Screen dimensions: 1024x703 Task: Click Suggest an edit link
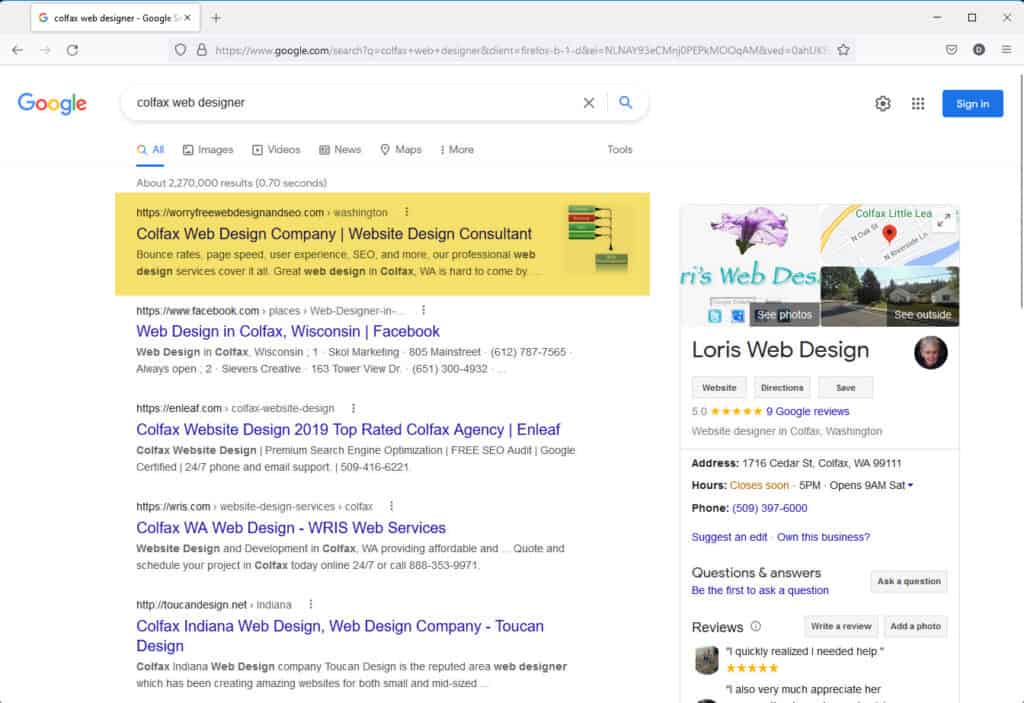pos(729,536)
